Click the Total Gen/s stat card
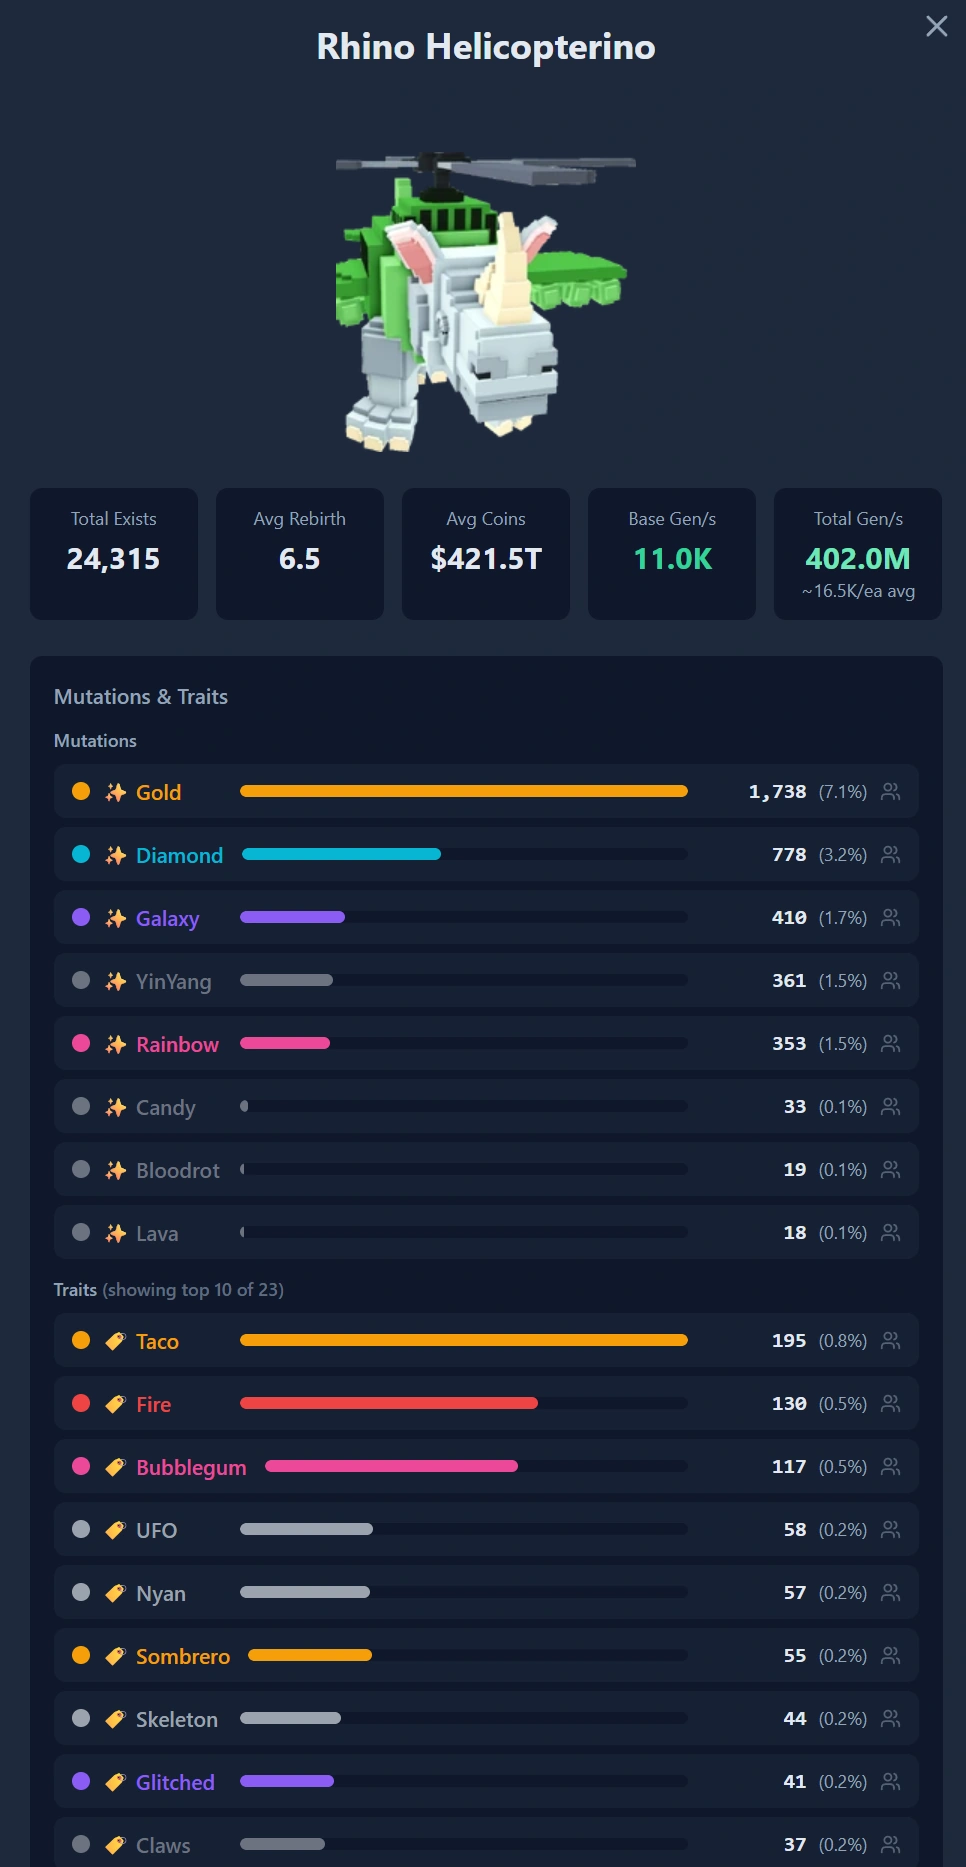The width and height of the screenshot is (966, 1867). (x=858, y=554)
